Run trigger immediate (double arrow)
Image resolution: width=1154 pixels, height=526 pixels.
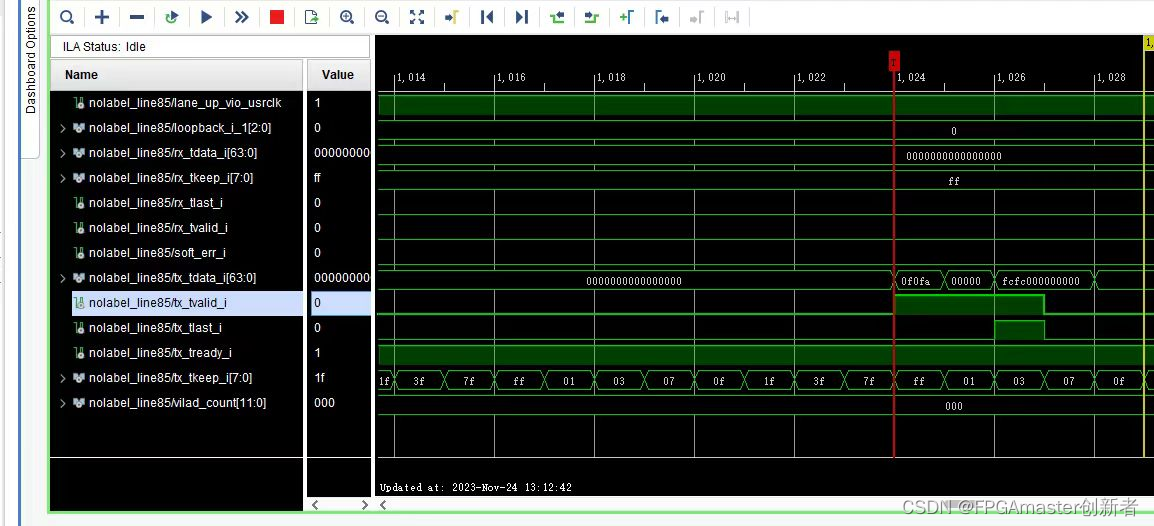coord(241,17)
